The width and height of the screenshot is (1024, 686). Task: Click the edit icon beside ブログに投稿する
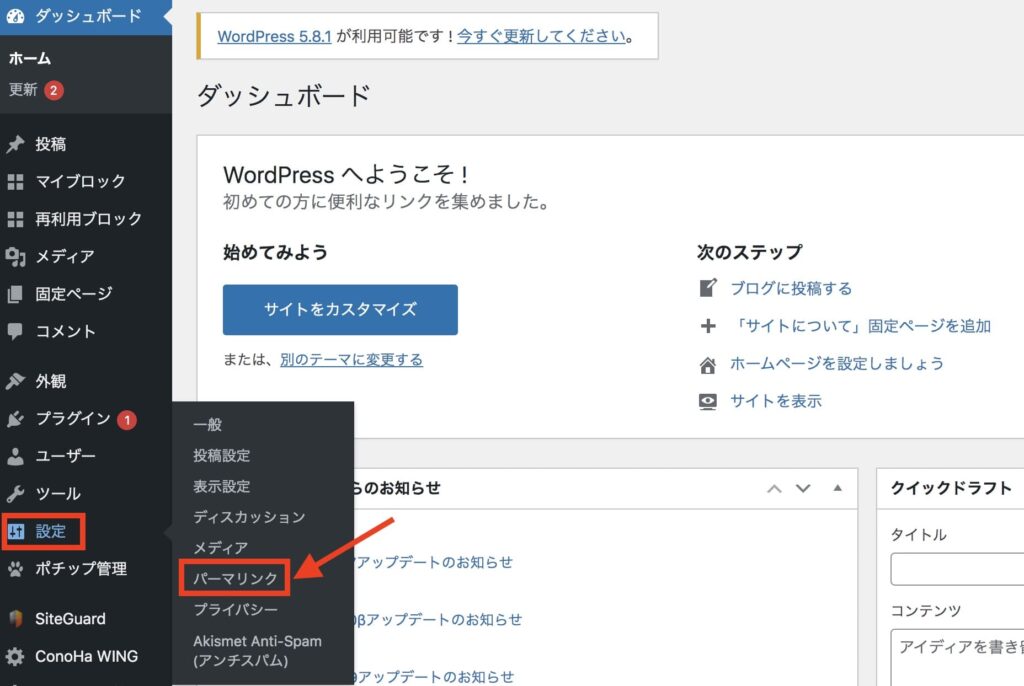click(x=708, y=288)
